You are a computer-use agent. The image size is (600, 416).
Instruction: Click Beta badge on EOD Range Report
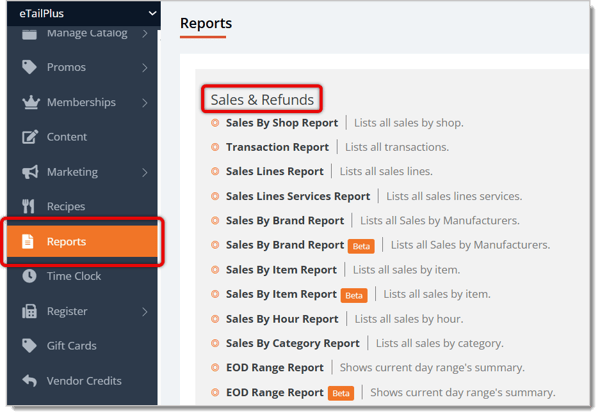(x=341, y=393)
